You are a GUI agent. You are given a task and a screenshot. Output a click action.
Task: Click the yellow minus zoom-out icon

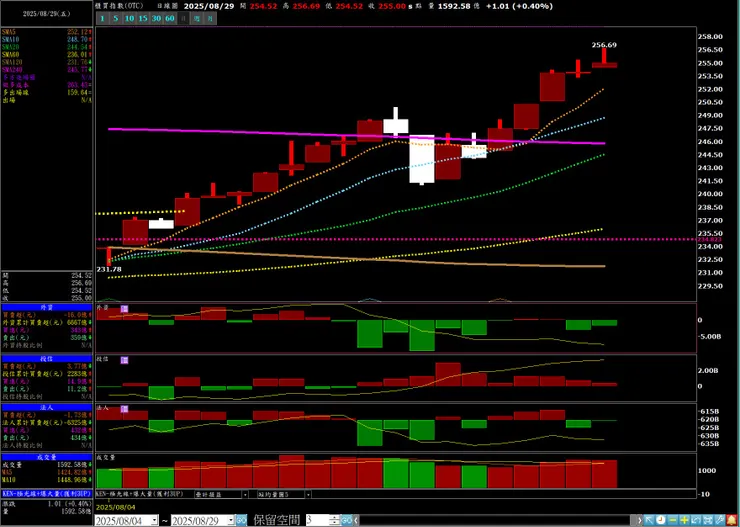[x=673, y=520]
